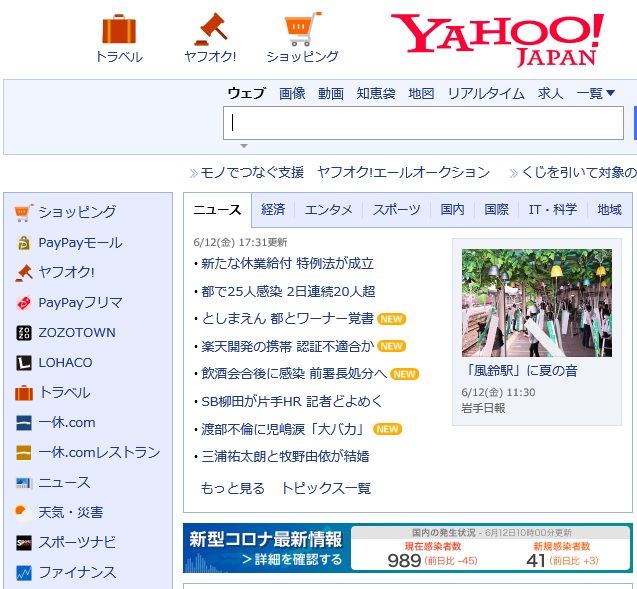
Task: Open モノでつなぐ支援 エールオークション link
Action: [x=345, y=173]
